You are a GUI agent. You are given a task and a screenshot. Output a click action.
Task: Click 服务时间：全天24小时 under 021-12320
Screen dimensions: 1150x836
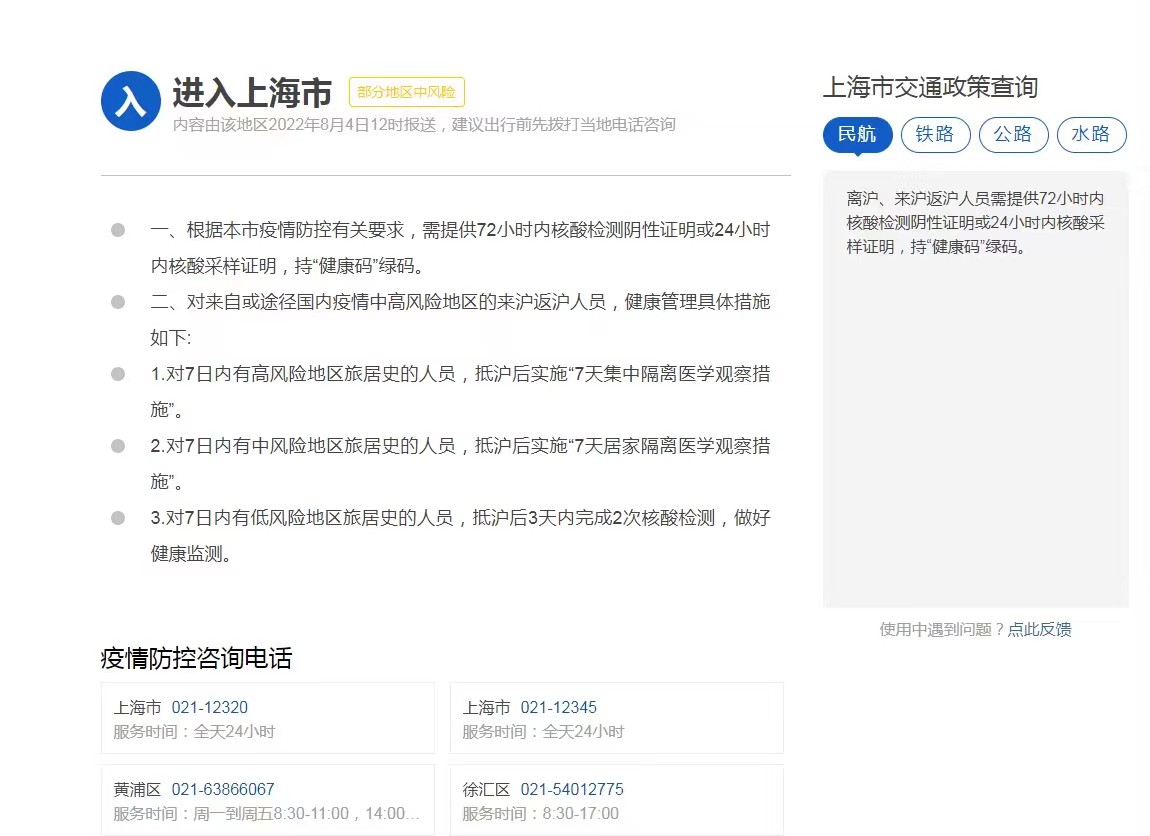click(x=194, y=732)
